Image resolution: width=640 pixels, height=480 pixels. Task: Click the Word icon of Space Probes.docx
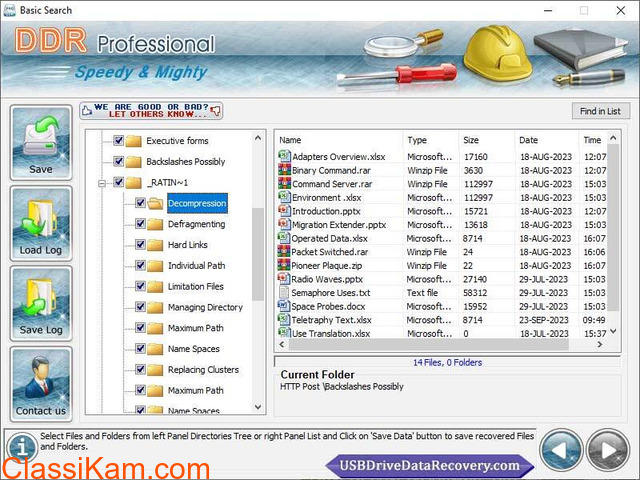(284, 306)
